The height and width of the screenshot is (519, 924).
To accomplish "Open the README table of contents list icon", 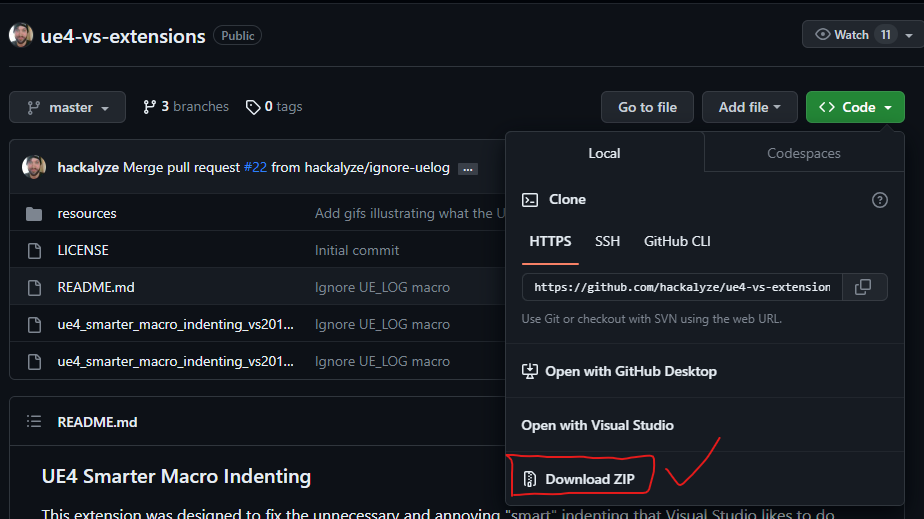I will click(x=34, y=421).
